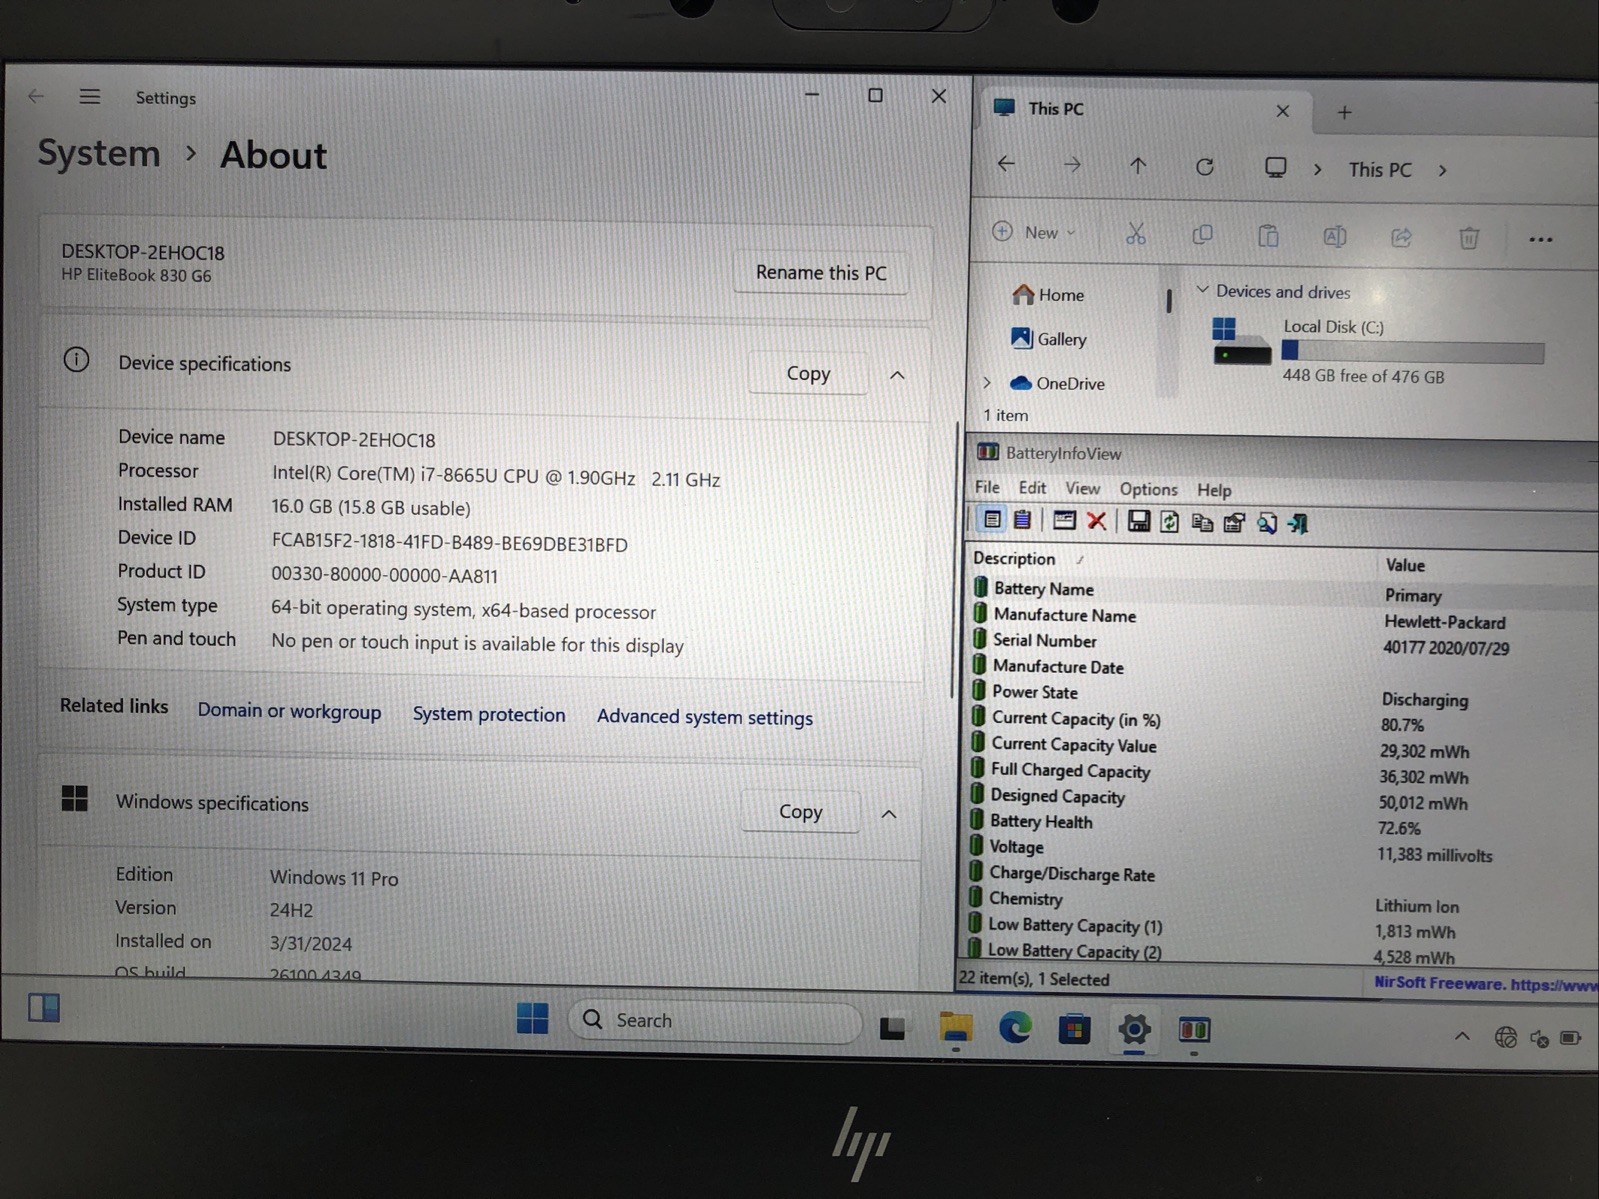This screenshot has width=1599, height=1199.
Task: Click the taskbar Search box
Action: coord(714,1020)
